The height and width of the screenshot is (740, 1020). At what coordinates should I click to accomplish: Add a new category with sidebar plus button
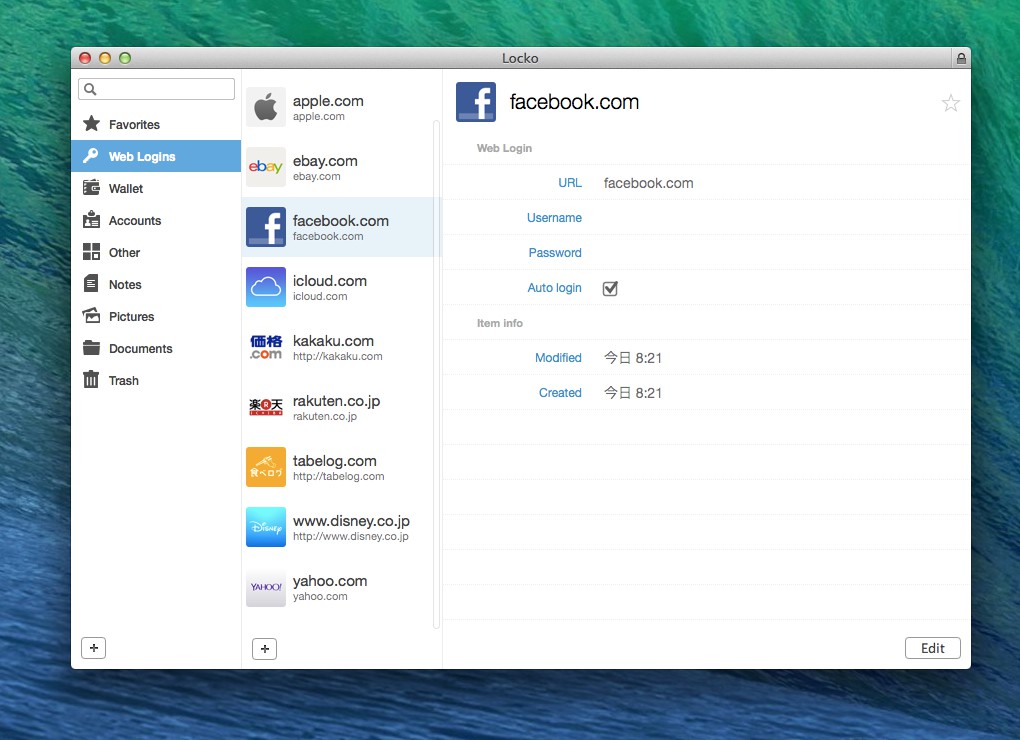(x=94, y=648)
